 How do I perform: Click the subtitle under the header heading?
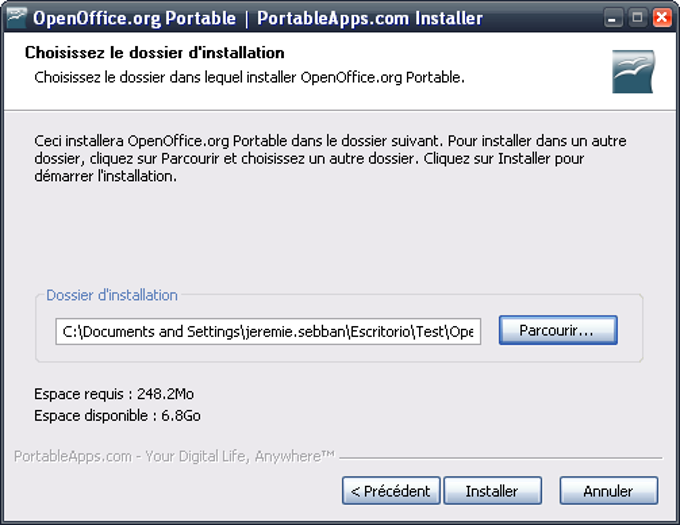coord(249,76)
